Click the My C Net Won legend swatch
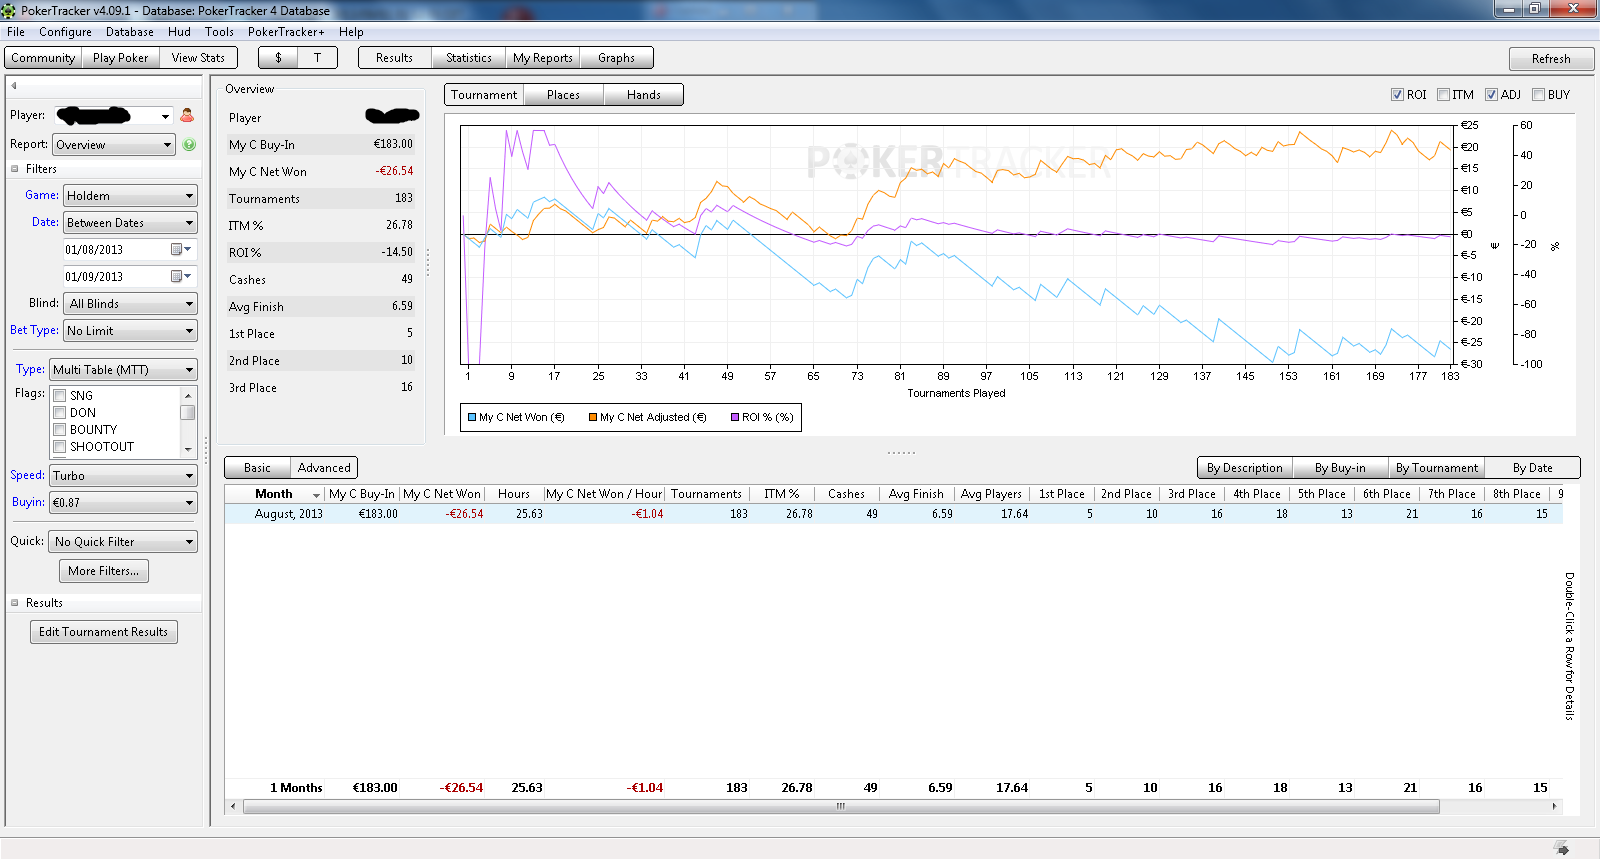1600x860 pixels. point(472,418)
